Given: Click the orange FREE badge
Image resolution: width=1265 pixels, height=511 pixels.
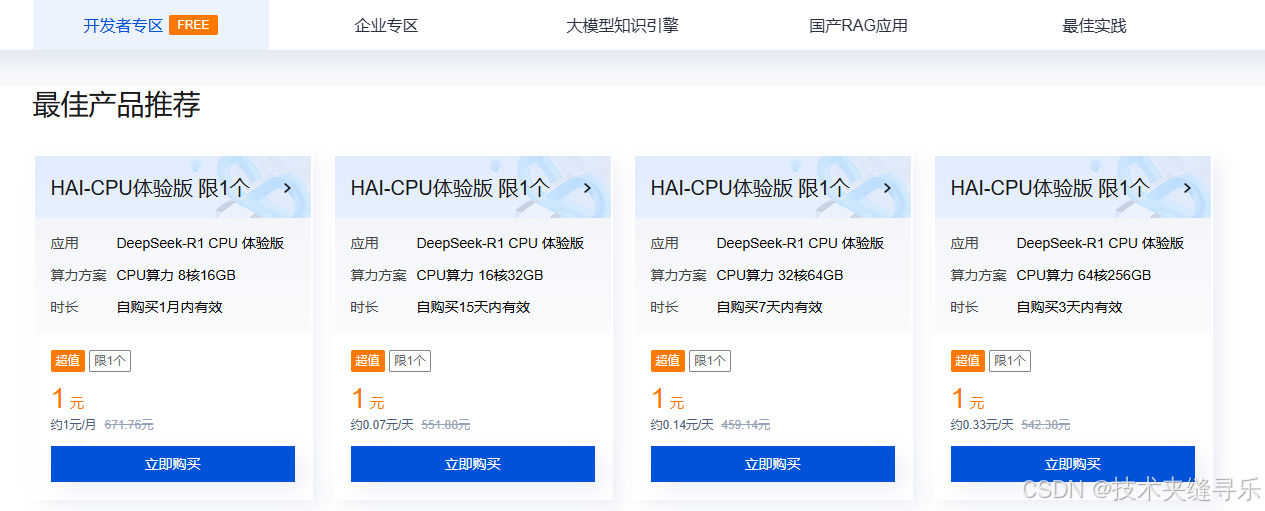Looking at the screenshot, I should [193, 25].
